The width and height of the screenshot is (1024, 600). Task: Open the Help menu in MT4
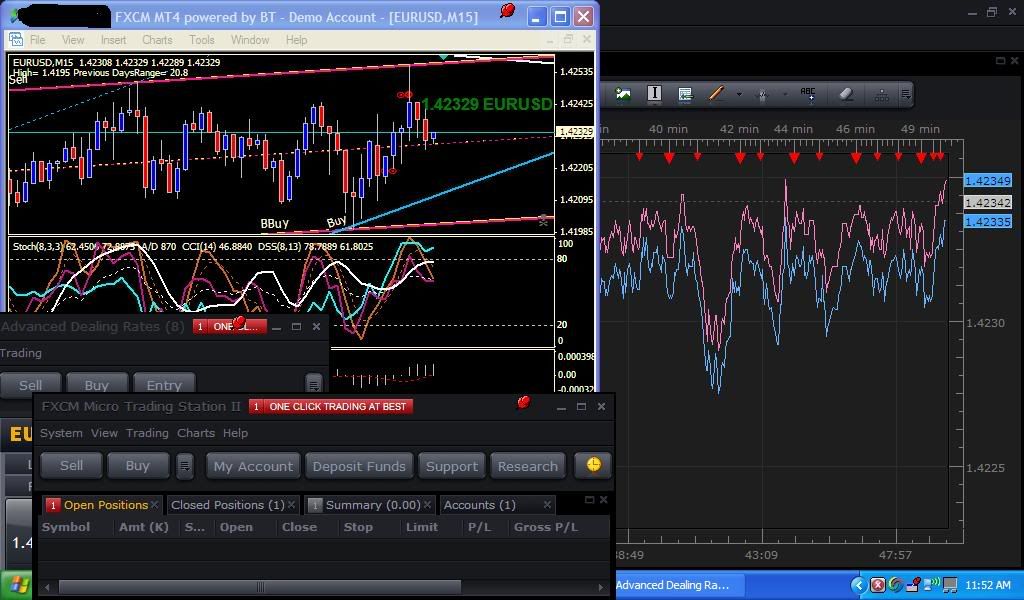click(296, 40)
